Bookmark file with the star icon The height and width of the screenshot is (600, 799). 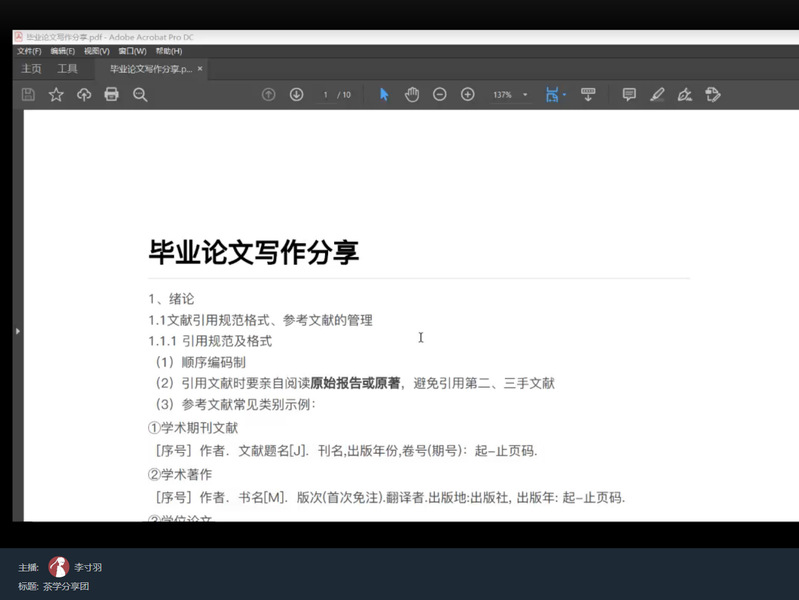56,94
